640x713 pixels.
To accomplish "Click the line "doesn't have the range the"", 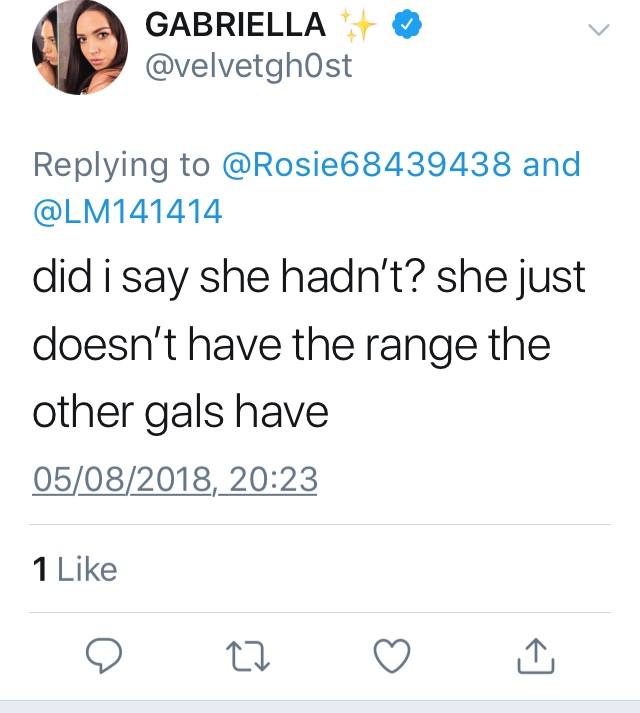I will 291,345.
